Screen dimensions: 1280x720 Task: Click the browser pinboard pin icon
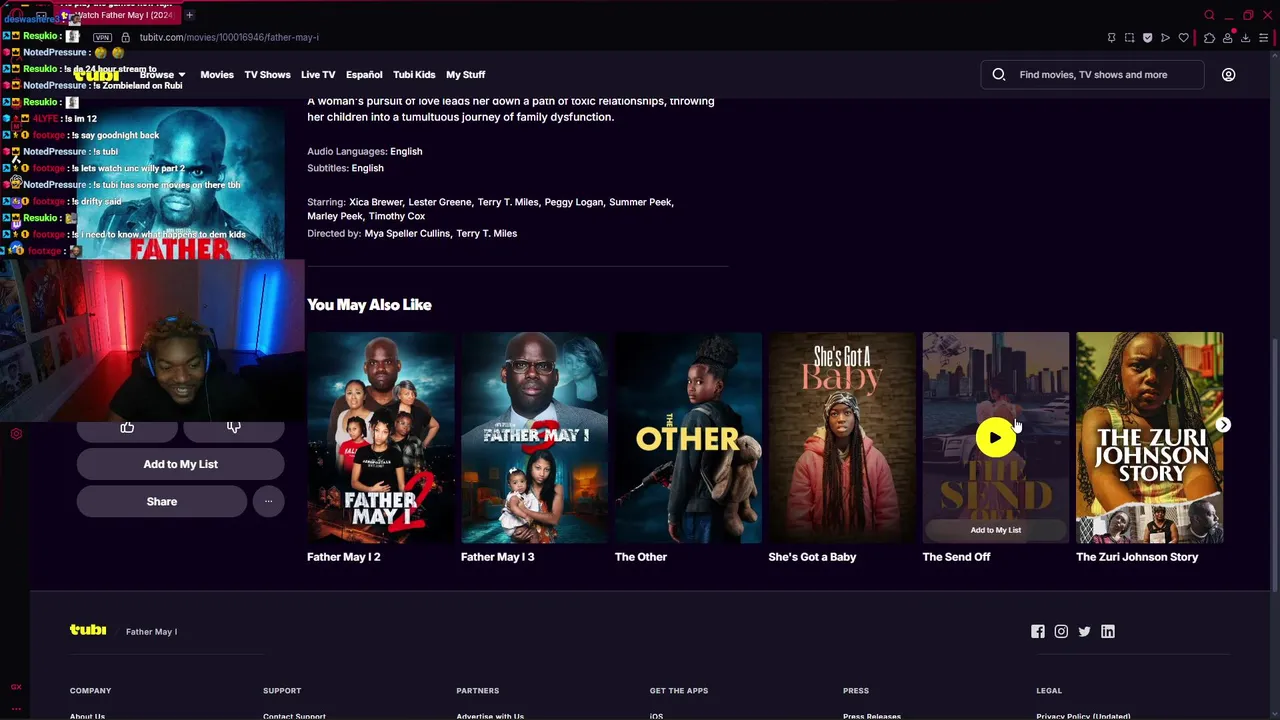click(x=1111, y=38)
